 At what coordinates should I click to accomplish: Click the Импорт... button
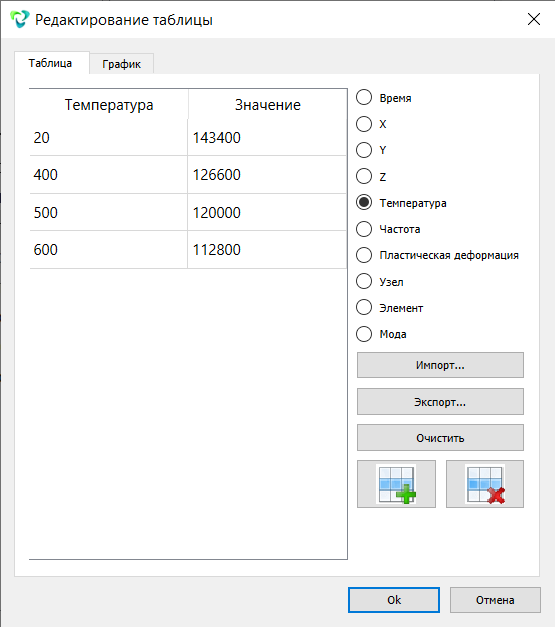pyautogui.click(x=440, y=365)
